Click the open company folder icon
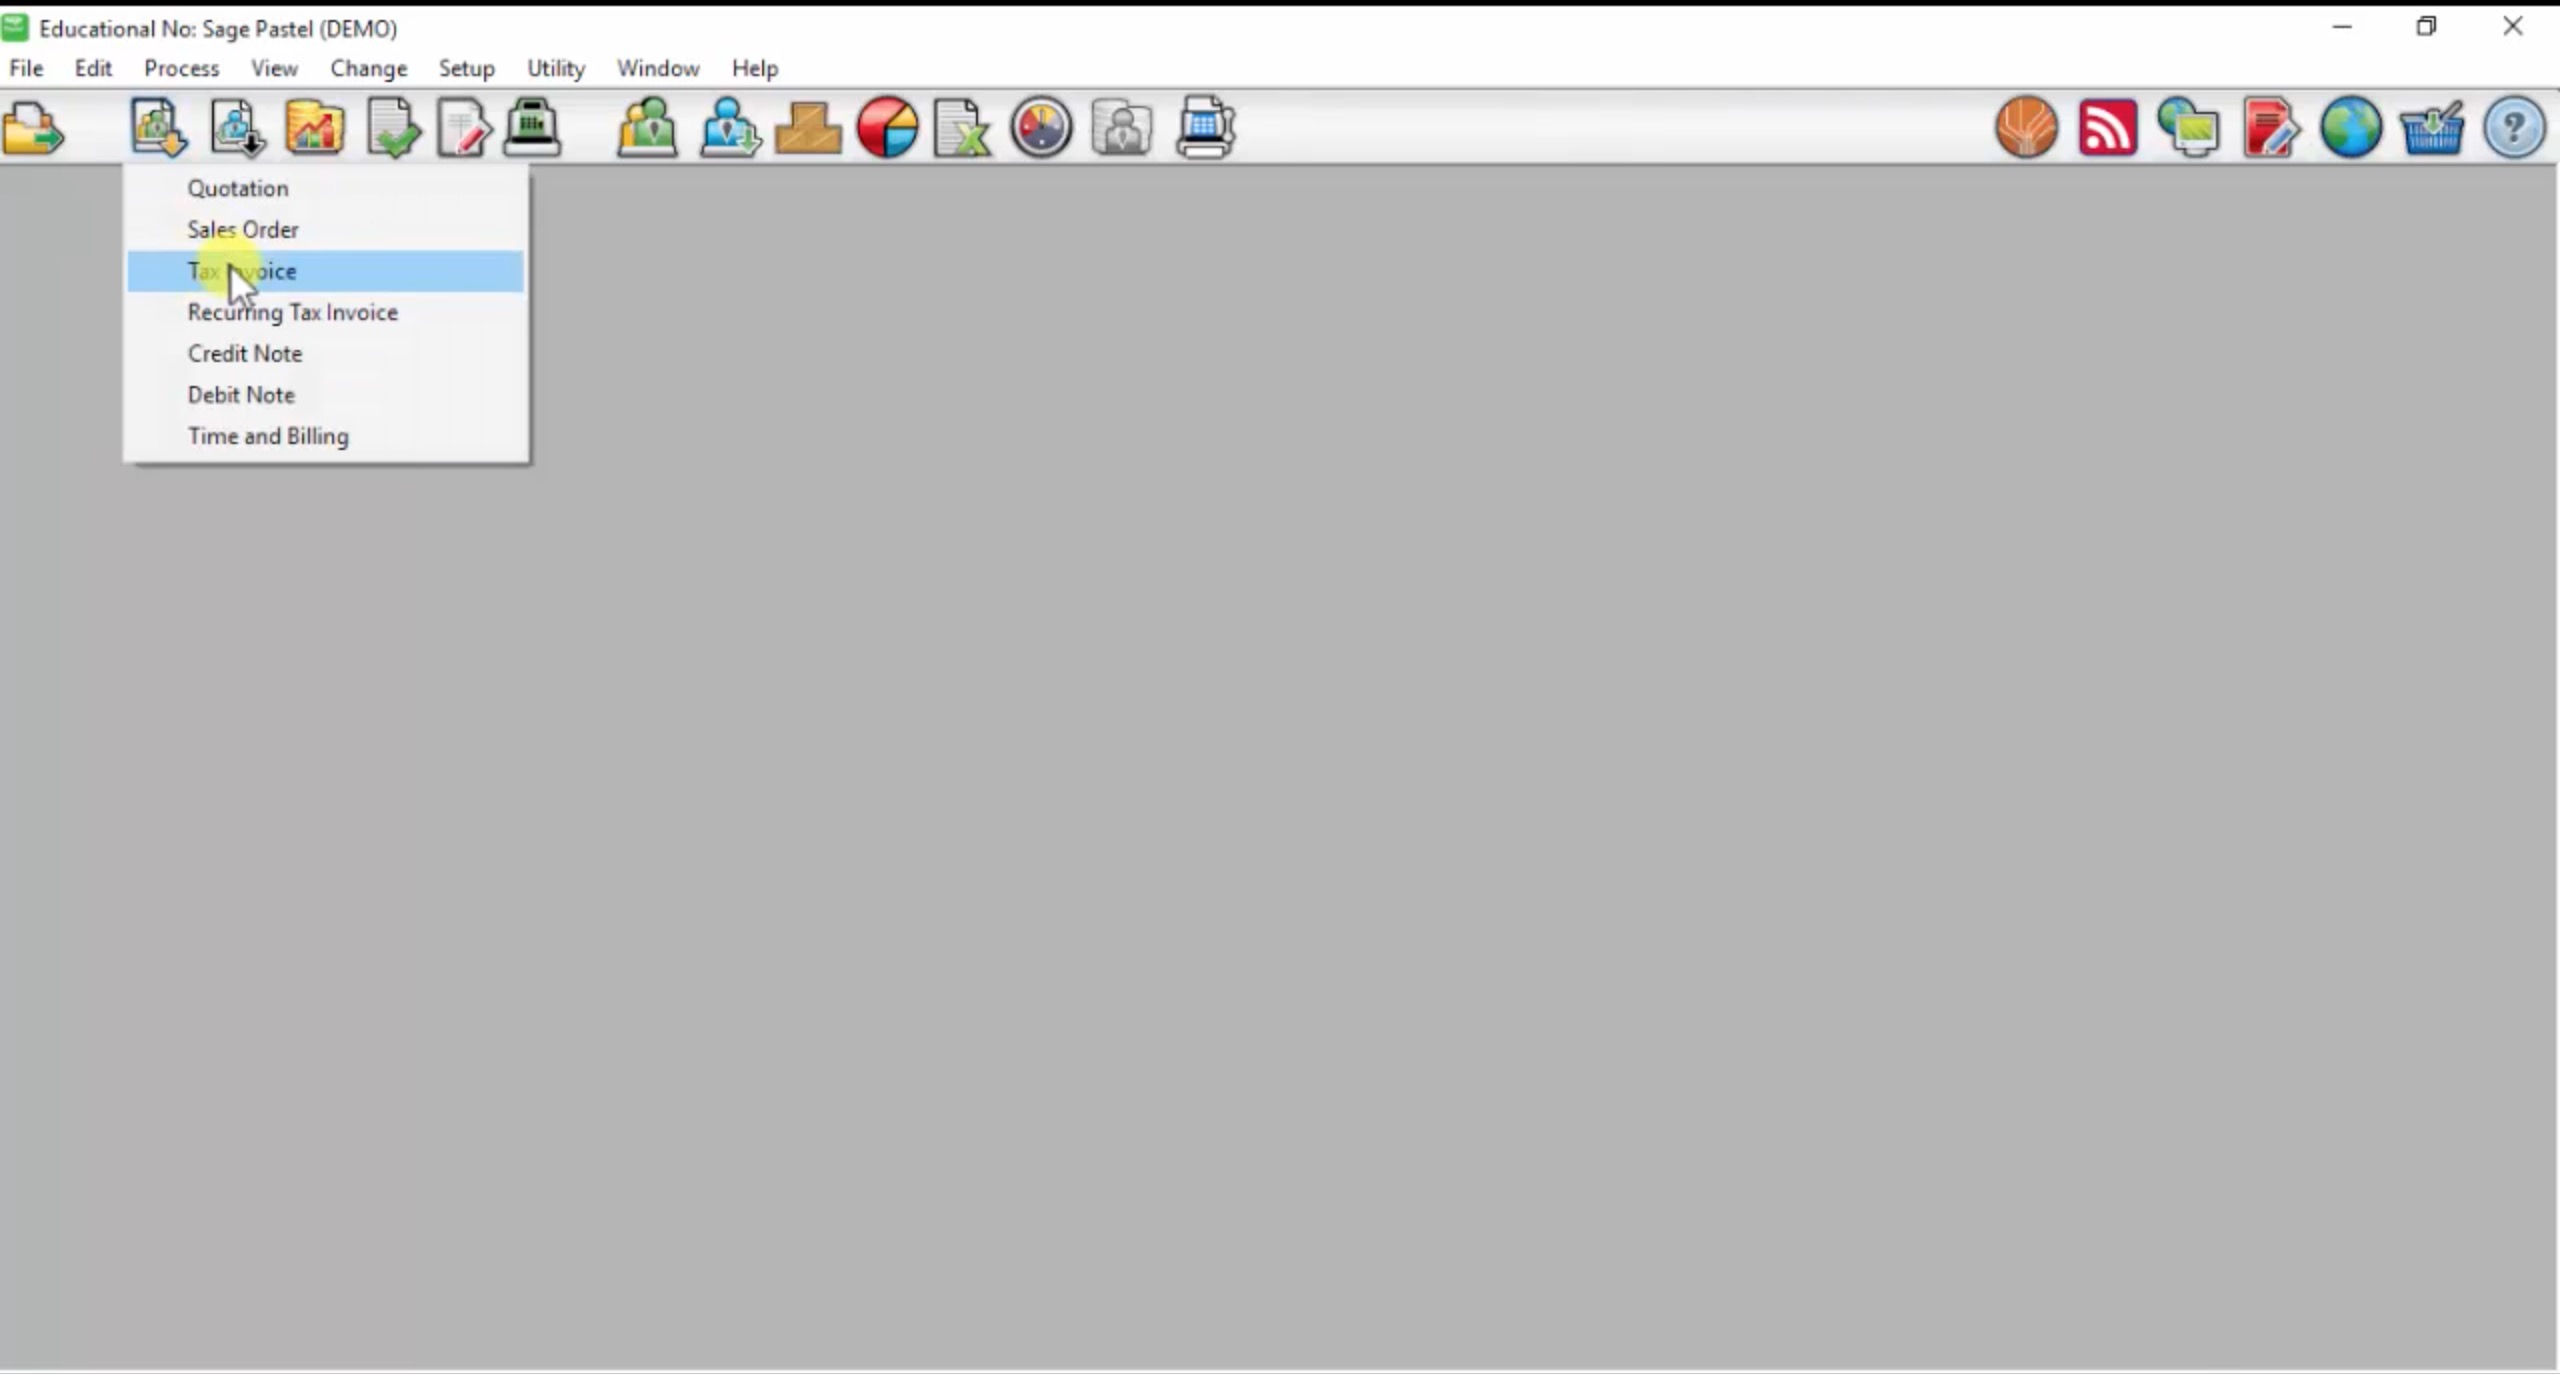 point(33,128)
